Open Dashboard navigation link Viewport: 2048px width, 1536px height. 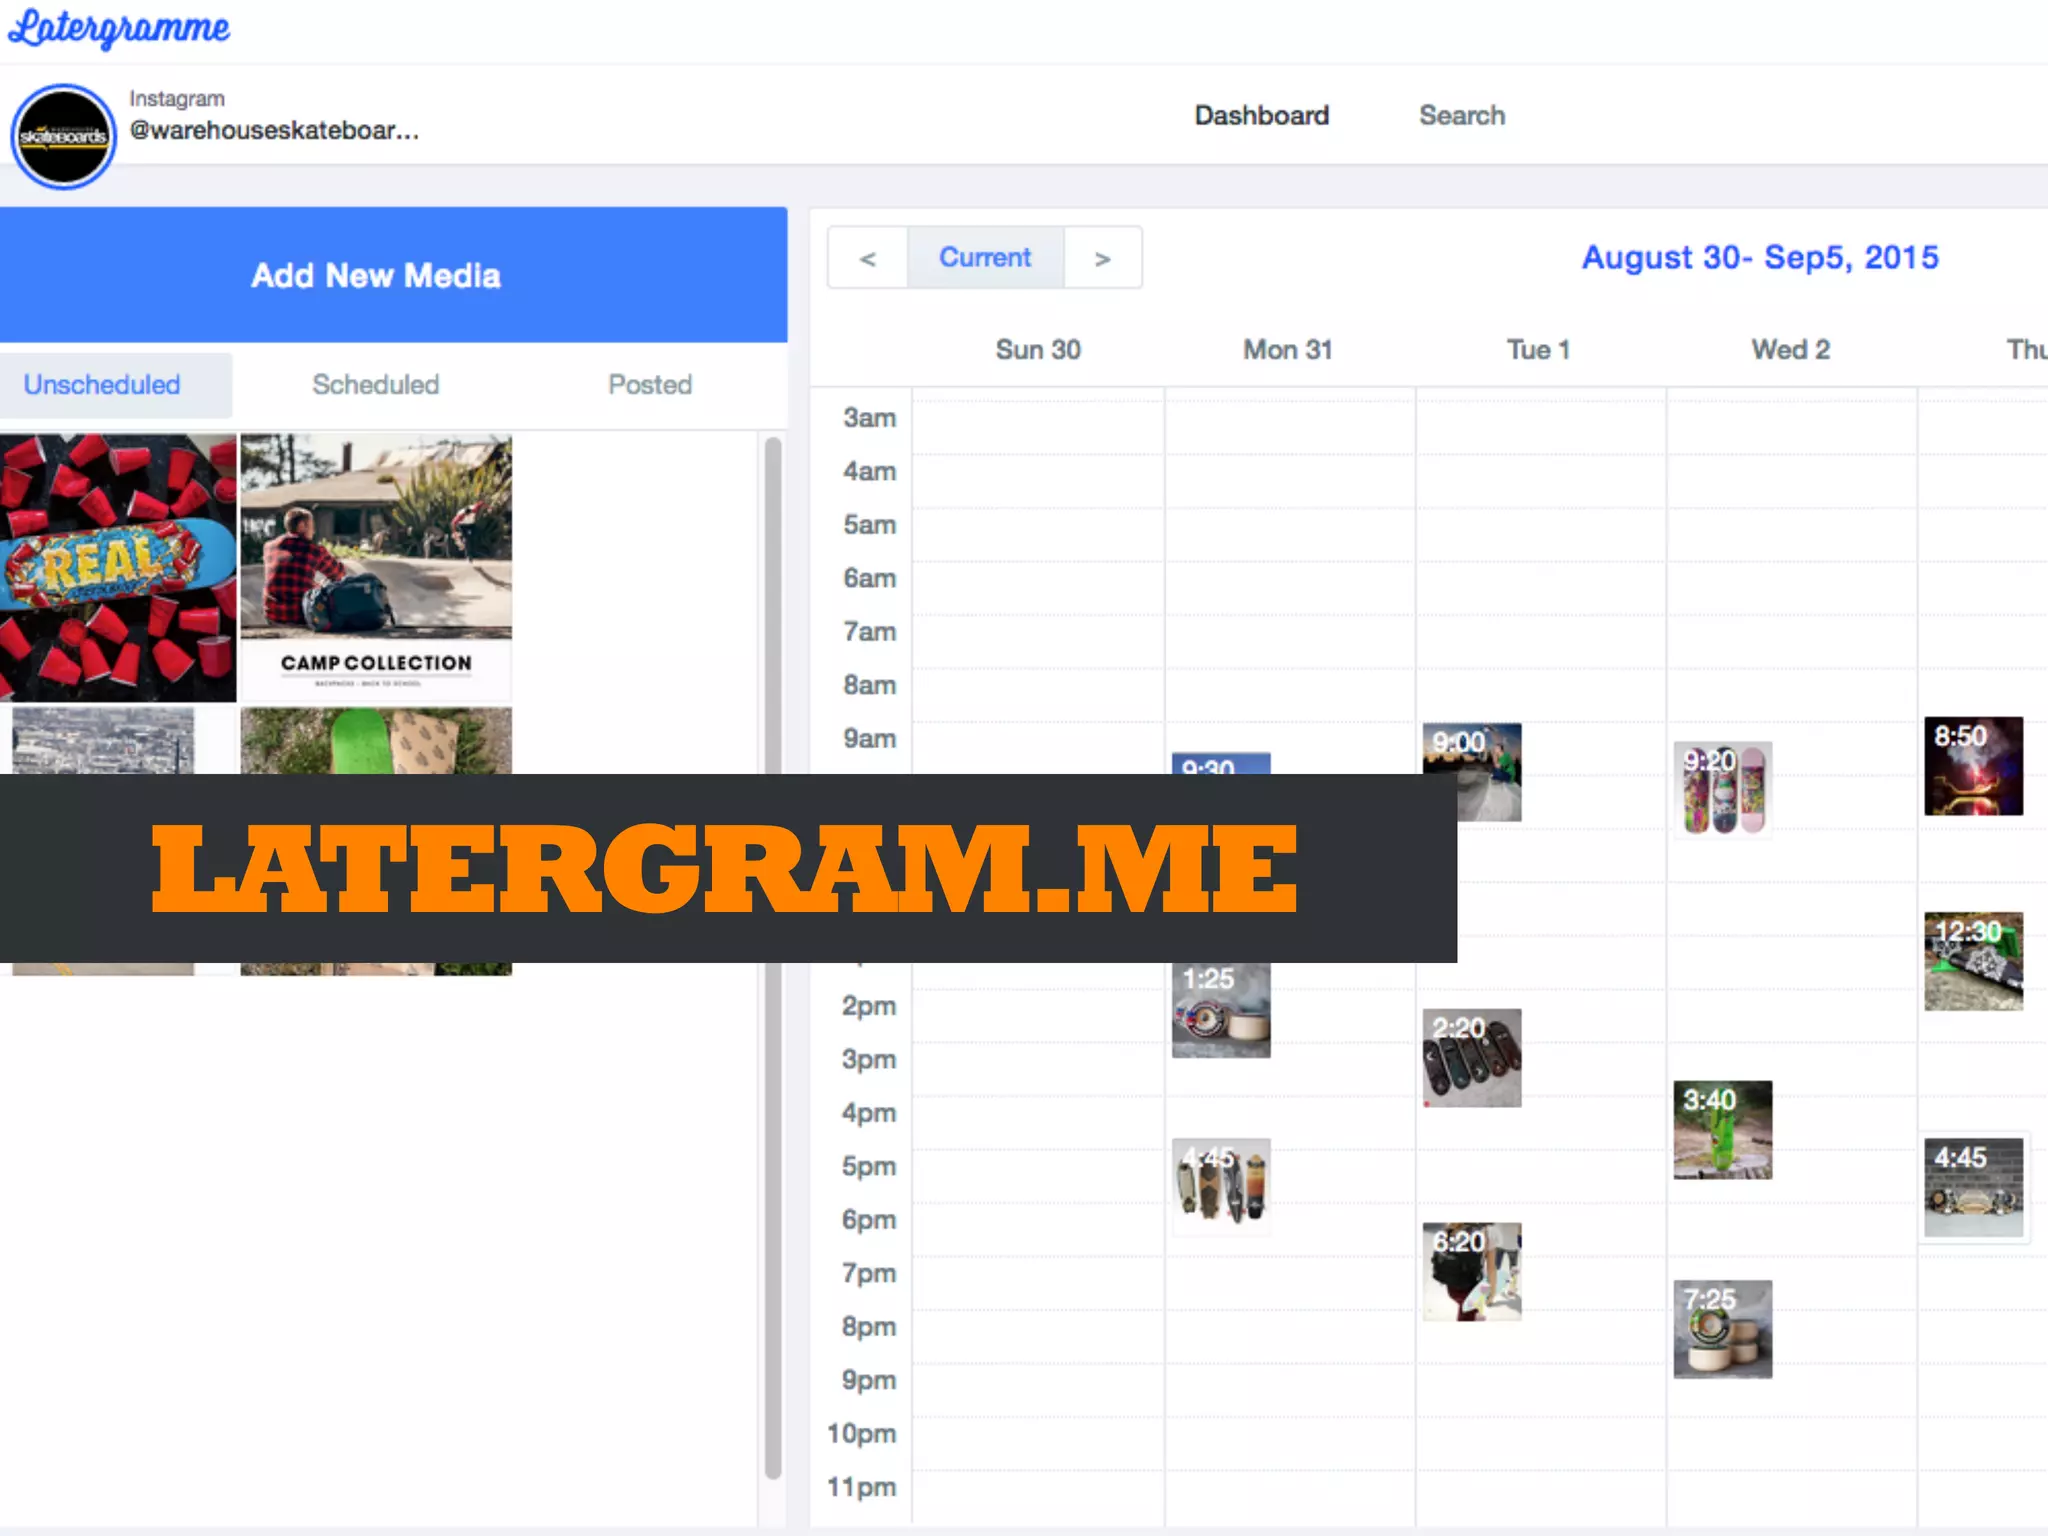click(1261, 116)
